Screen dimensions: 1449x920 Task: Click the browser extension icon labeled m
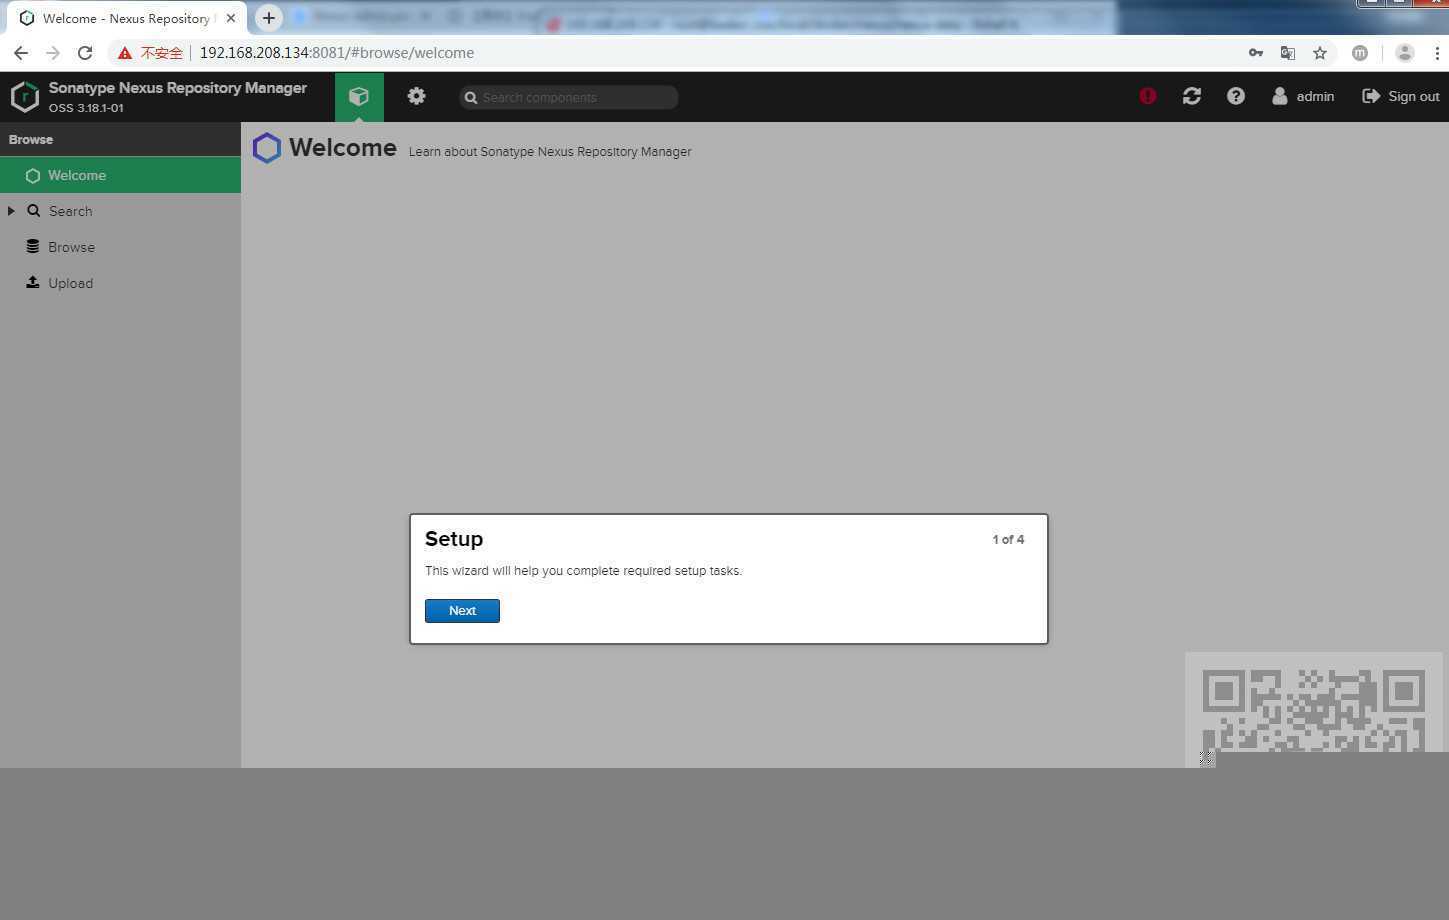coord(1360,53)
